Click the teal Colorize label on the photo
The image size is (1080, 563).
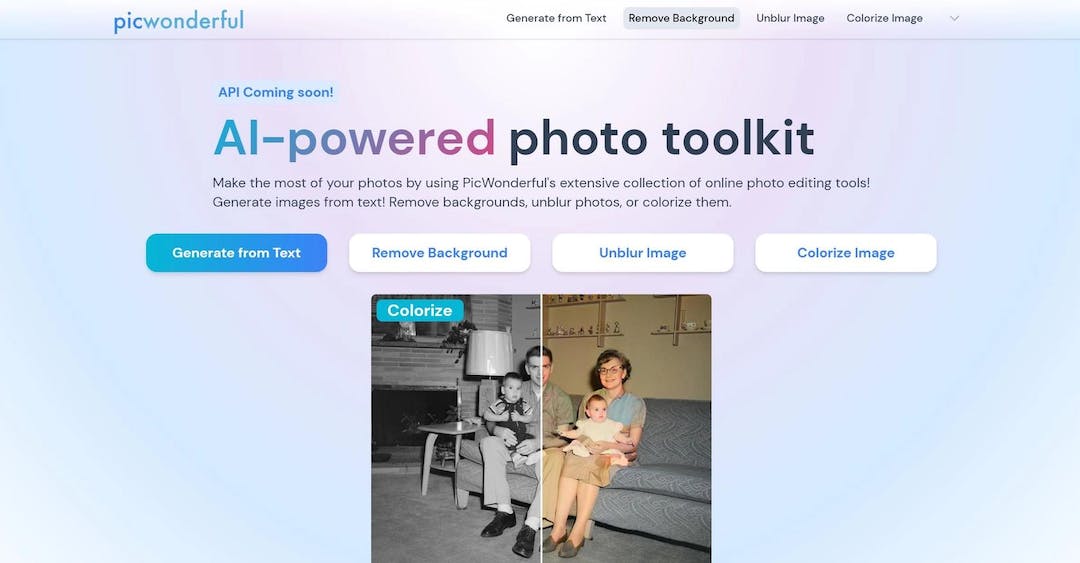point(419,310)
